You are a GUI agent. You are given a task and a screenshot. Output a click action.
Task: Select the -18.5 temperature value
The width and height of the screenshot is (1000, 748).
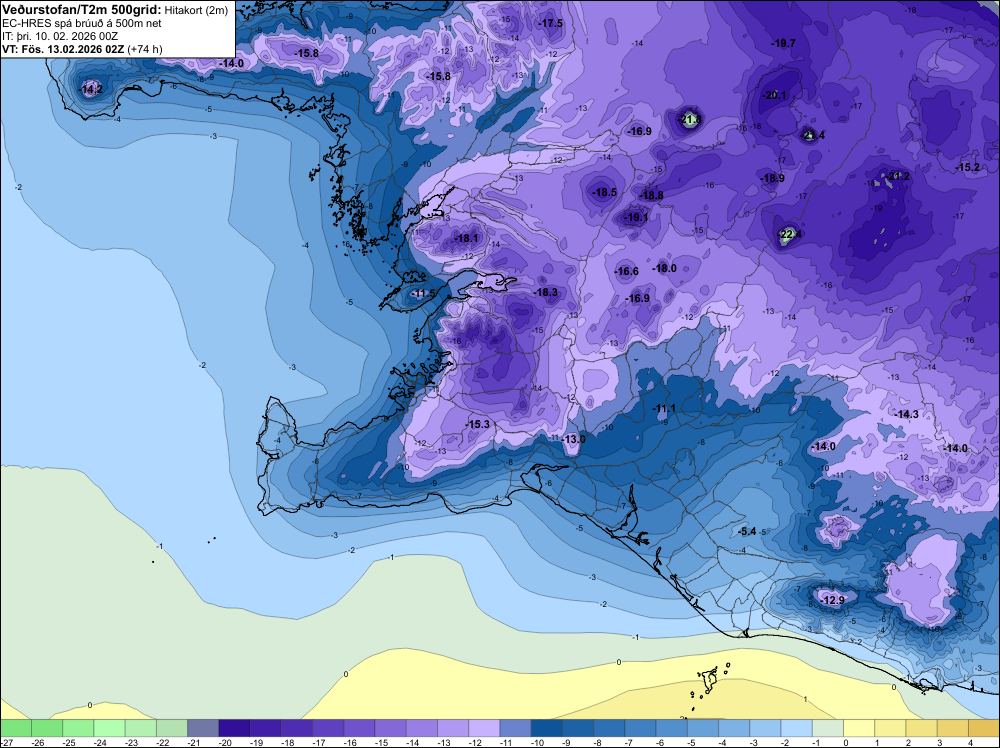[605, 192]
